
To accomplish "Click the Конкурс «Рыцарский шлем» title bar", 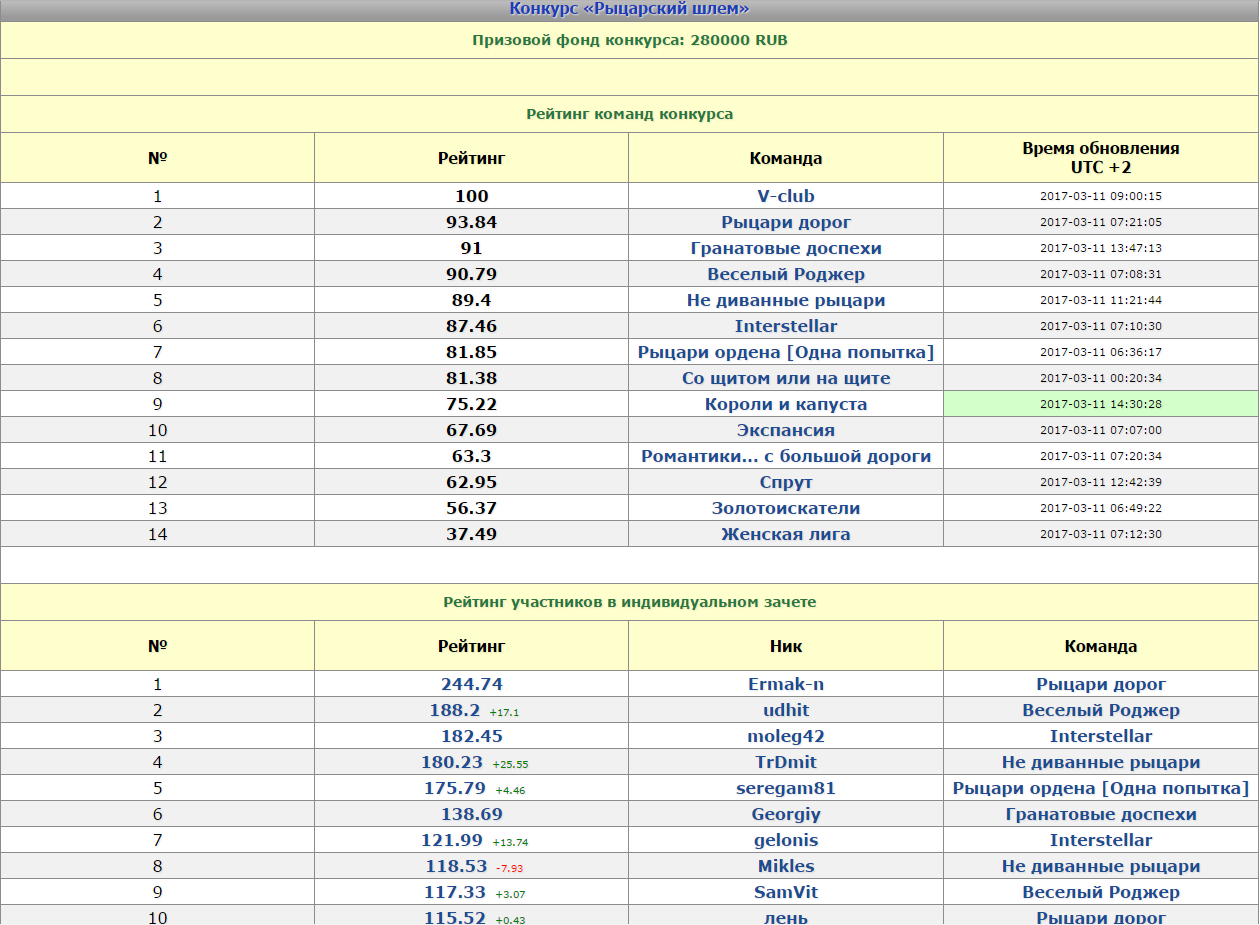I will pyautogui.click(x=630, y=9).
